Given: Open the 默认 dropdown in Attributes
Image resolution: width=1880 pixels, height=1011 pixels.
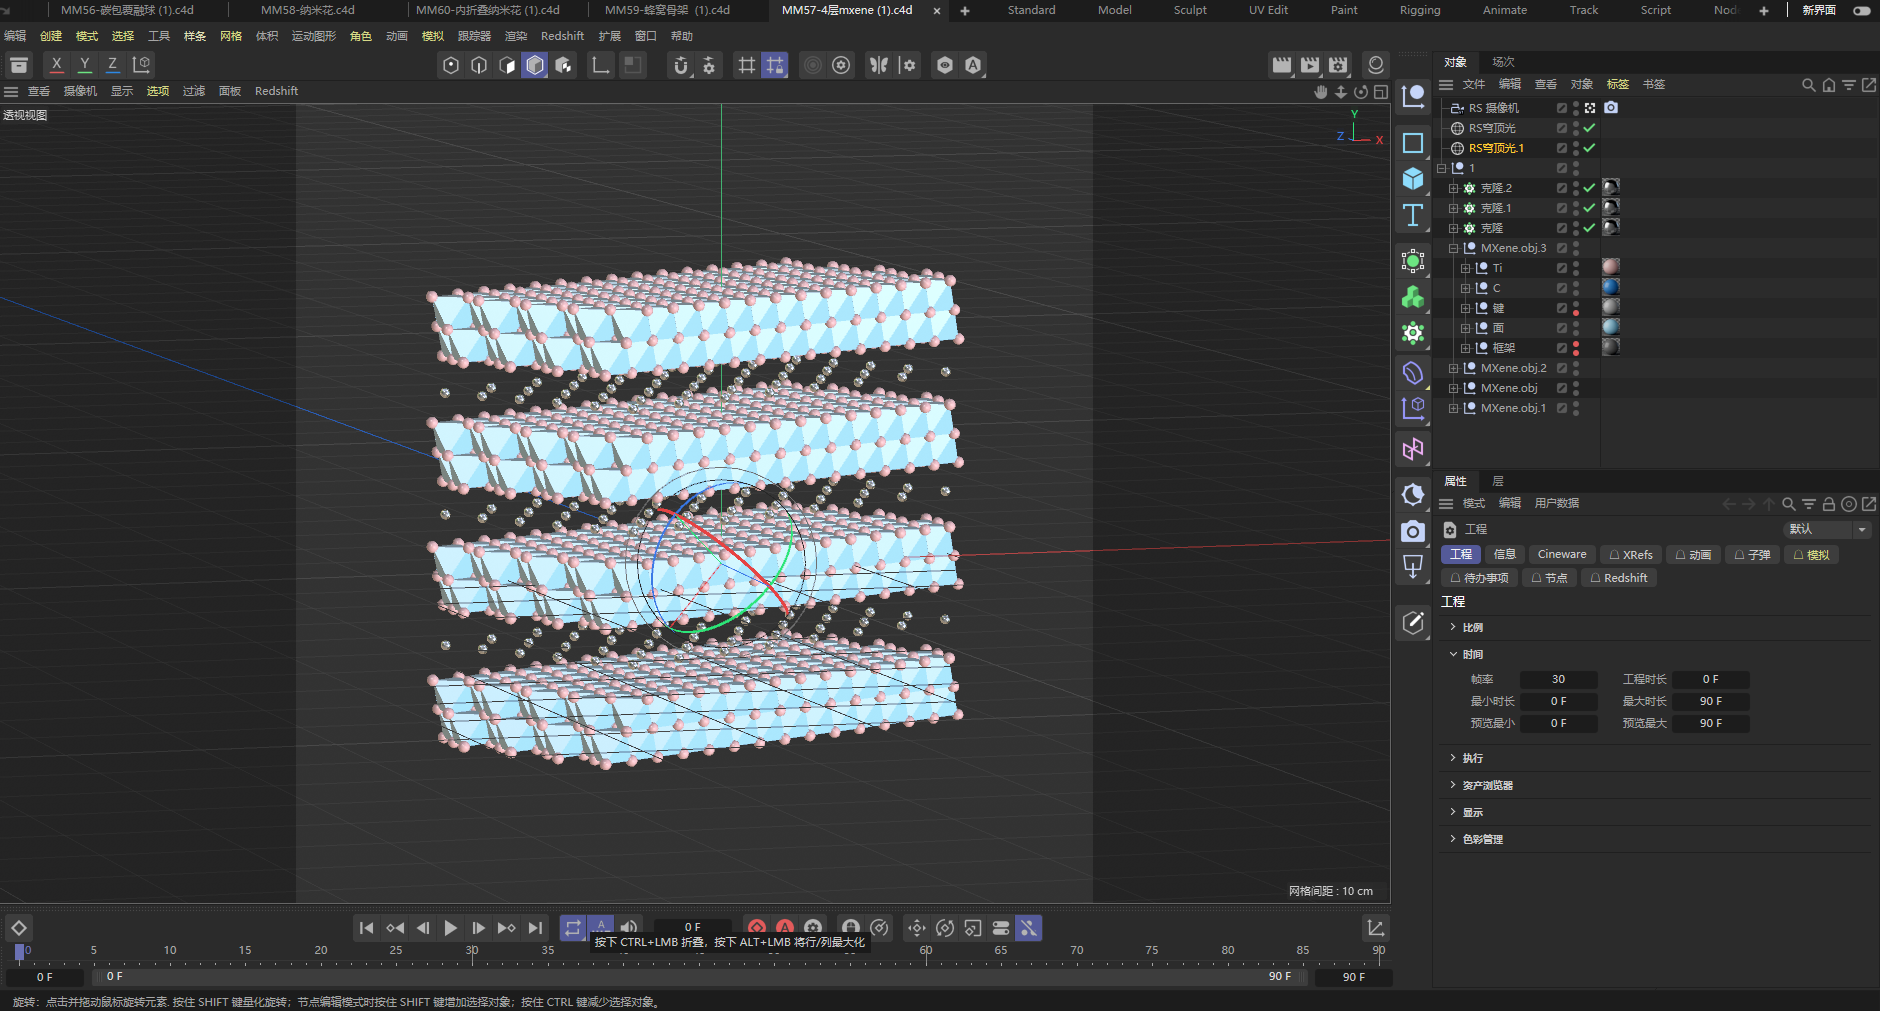Looking at the screenshot, I should (x=1827, y=529).
